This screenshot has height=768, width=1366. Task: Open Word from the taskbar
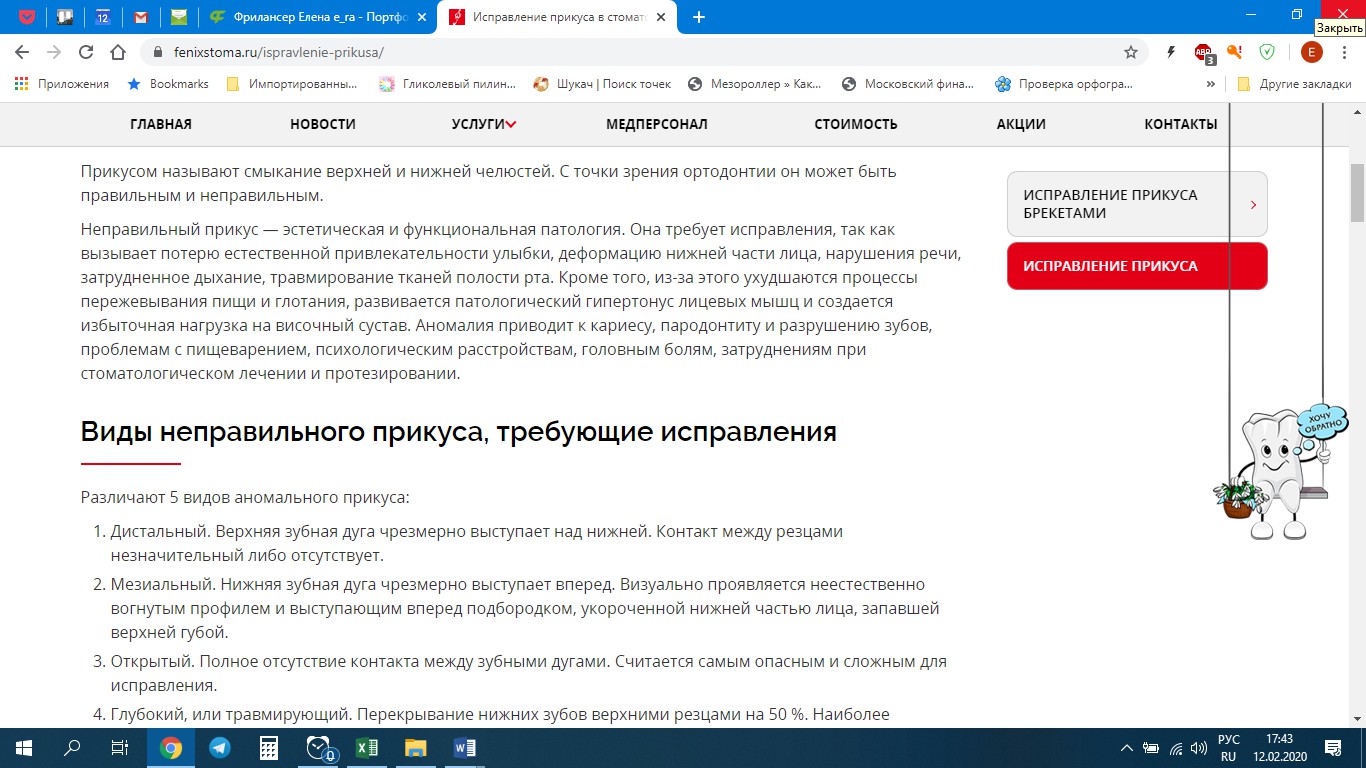point(465,747)
